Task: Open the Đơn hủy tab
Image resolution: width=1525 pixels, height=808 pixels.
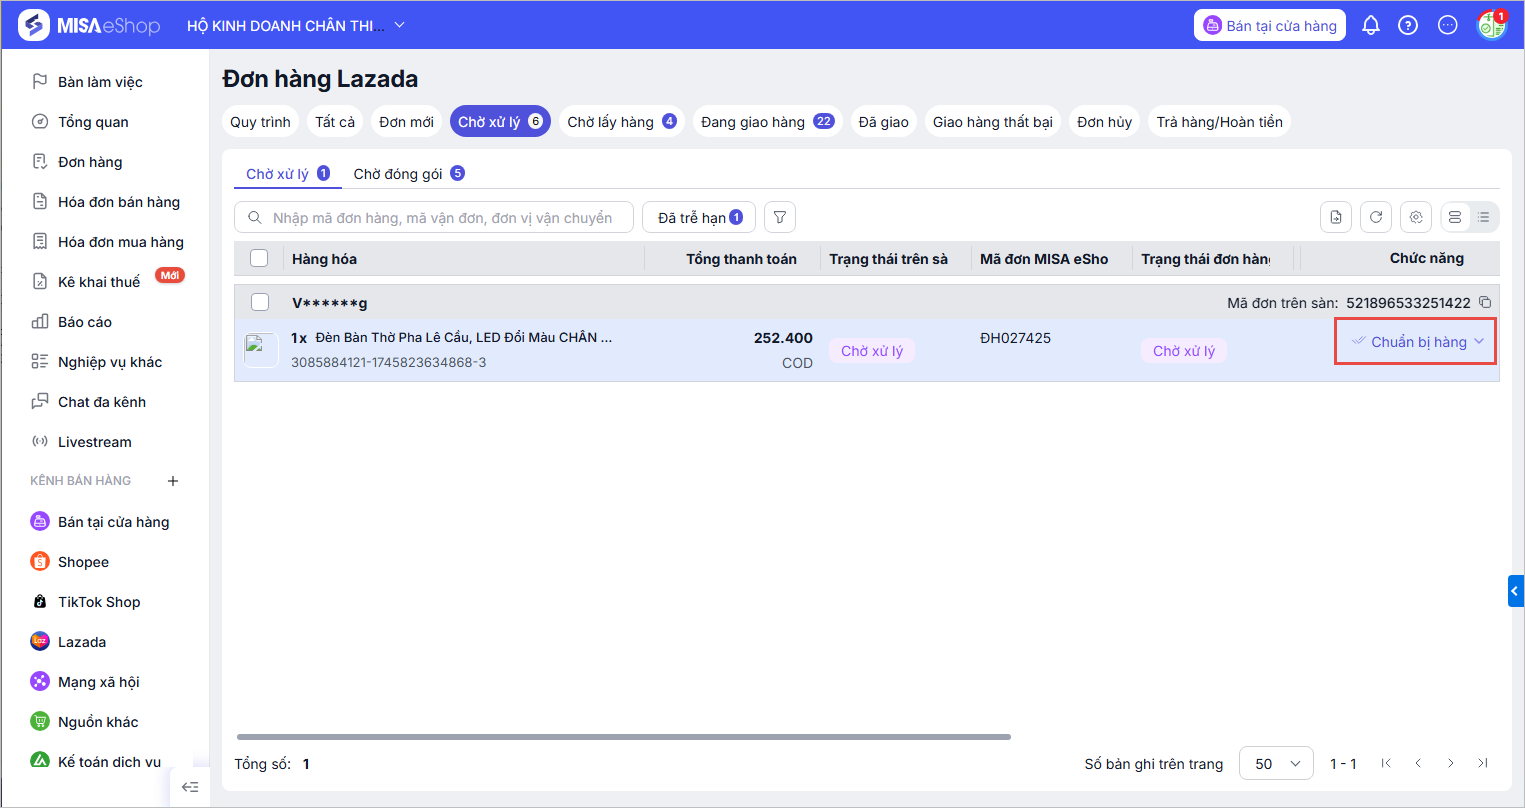Action: 1105,122
